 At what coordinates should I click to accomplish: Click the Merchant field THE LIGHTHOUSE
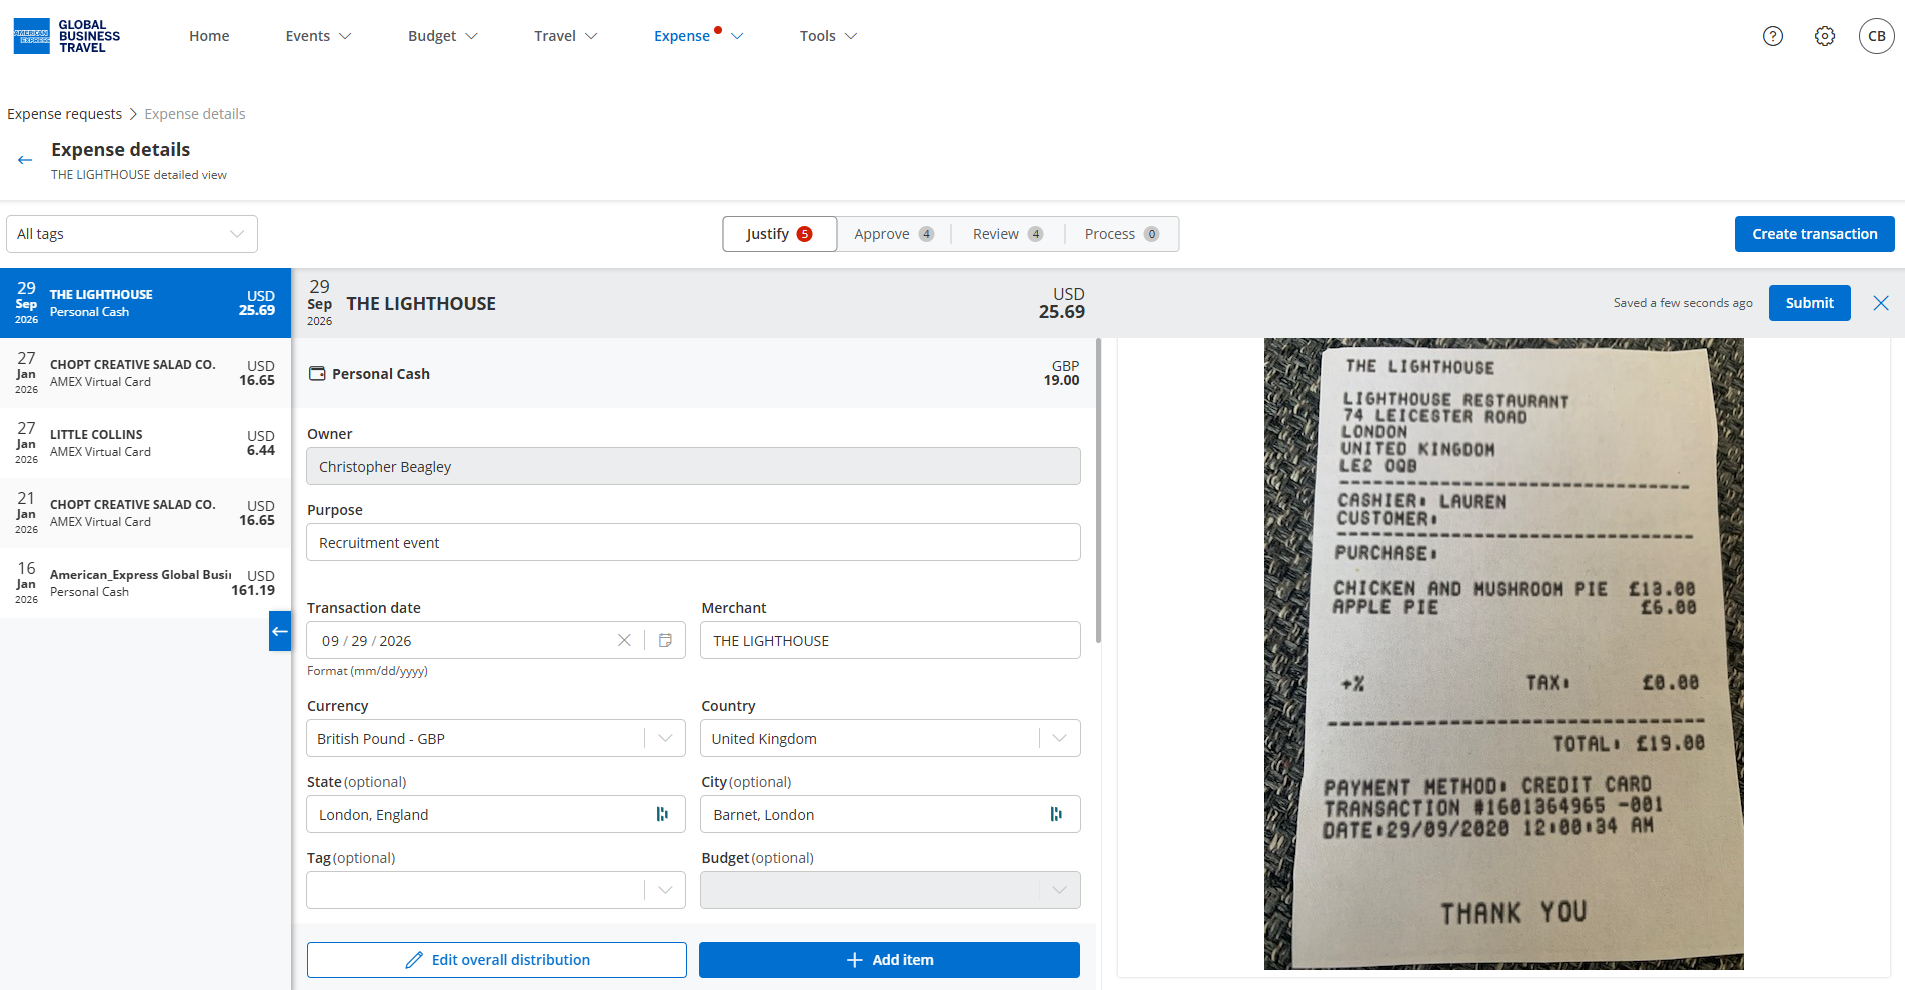click(x=890, y=640)
